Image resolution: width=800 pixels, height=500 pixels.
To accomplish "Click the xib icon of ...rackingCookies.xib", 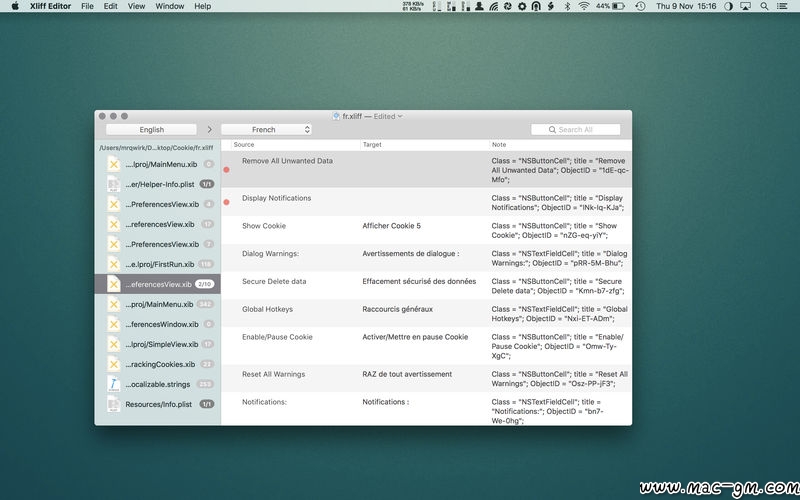I will tap(113, 364).
